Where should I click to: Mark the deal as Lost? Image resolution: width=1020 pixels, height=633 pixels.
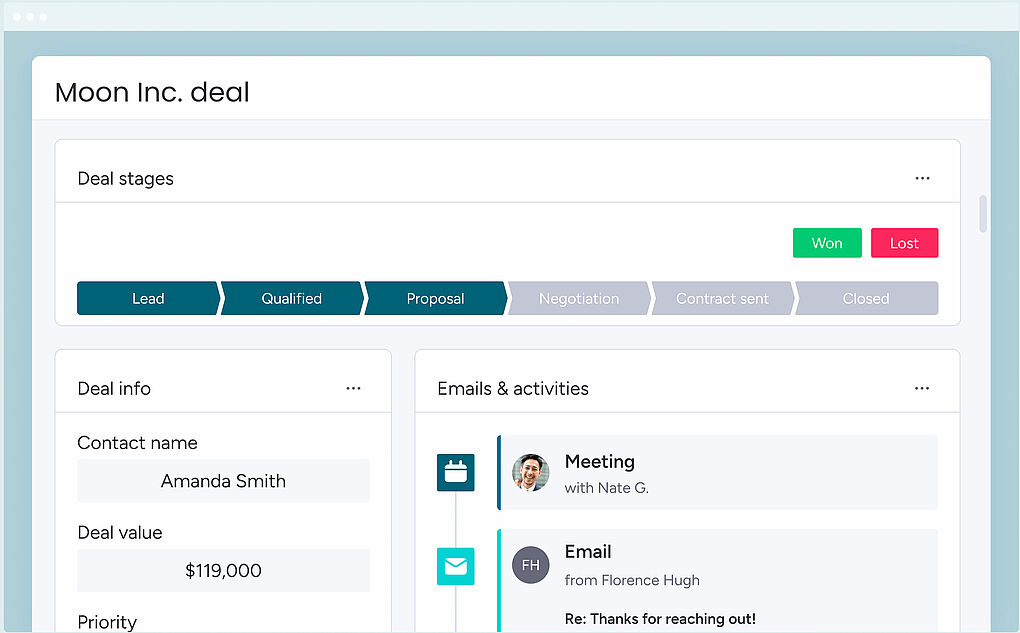(904, 243)
